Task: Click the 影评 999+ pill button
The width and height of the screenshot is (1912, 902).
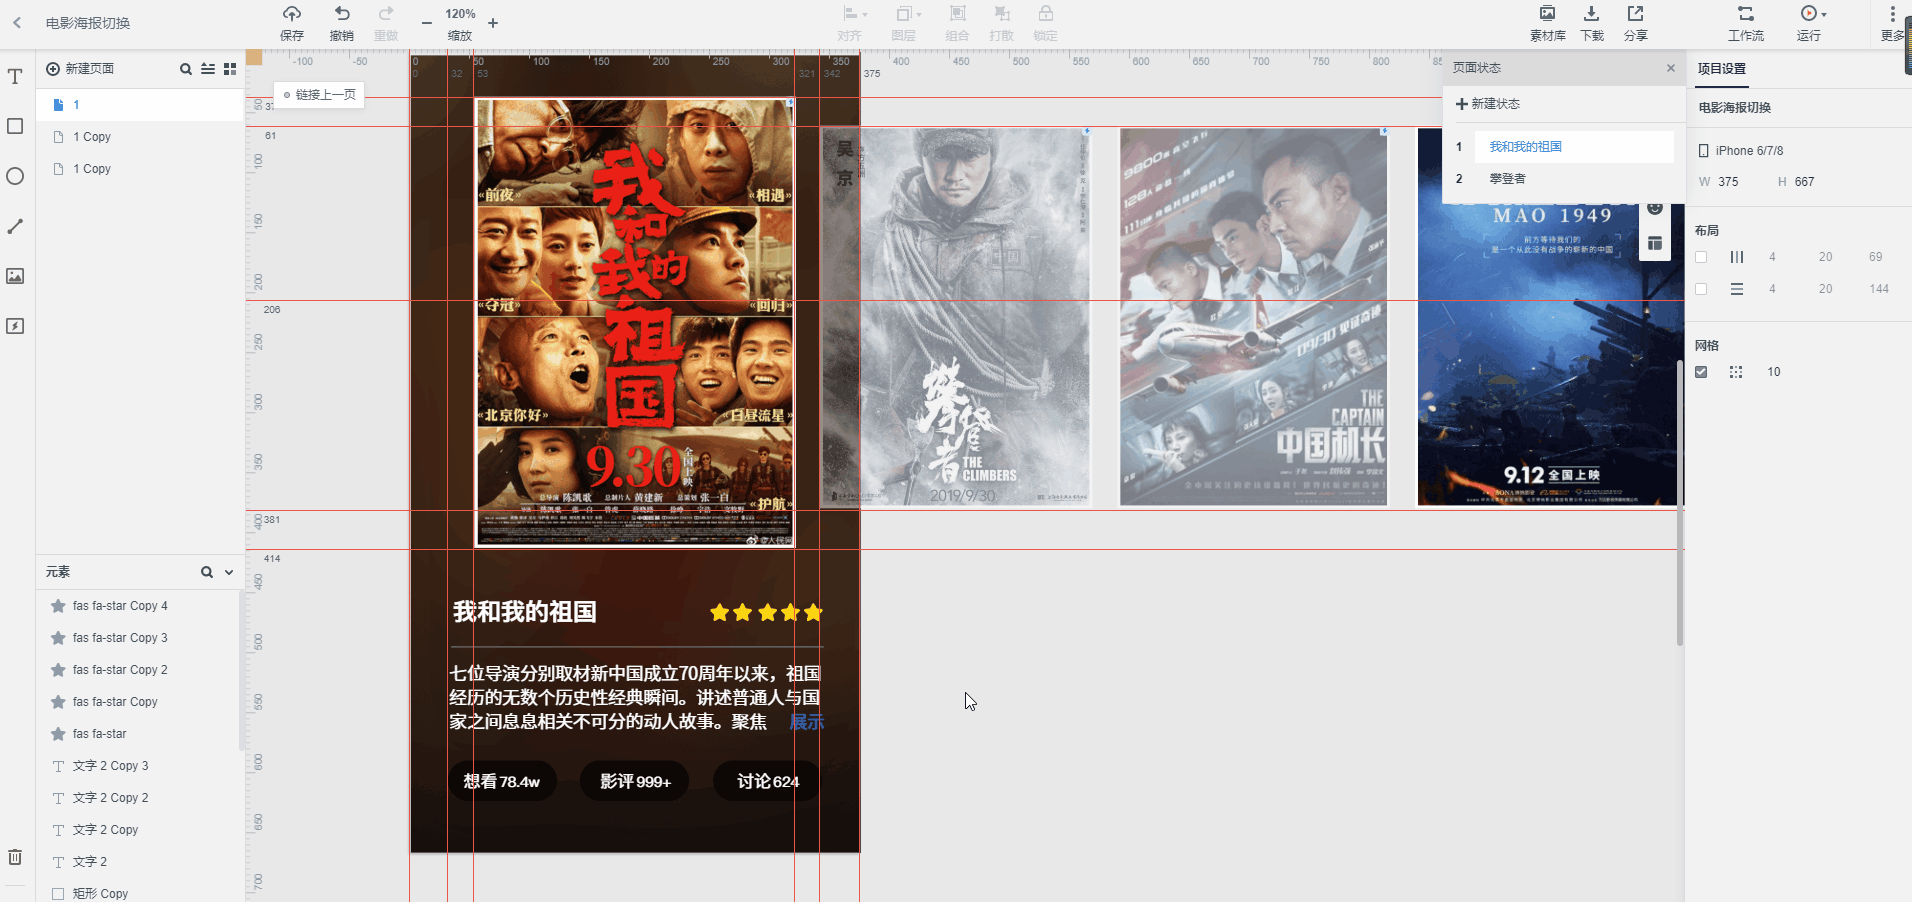Action: (635, 781)
